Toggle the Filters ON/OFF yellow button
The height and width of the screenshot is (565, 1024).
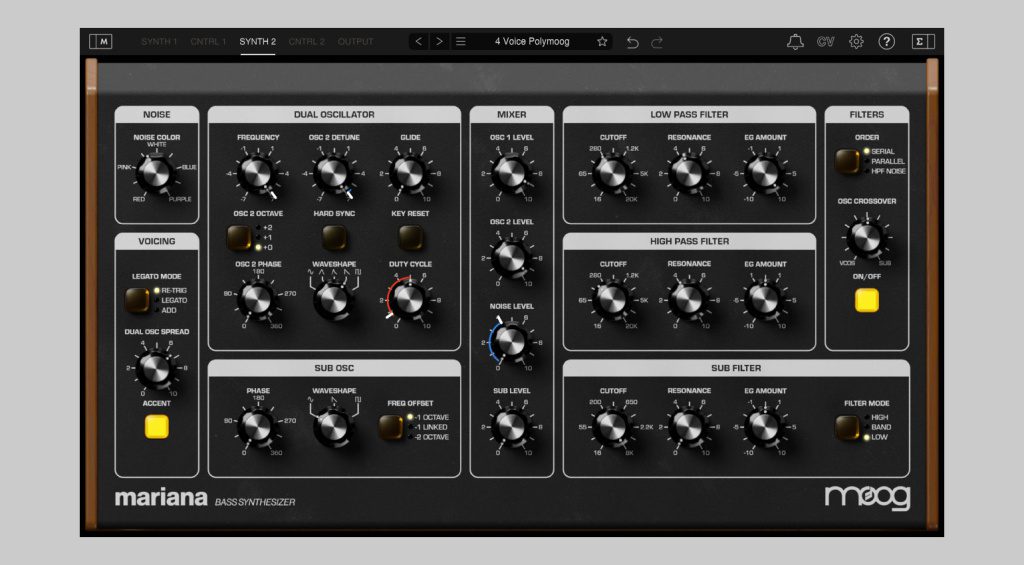[867, 300]
